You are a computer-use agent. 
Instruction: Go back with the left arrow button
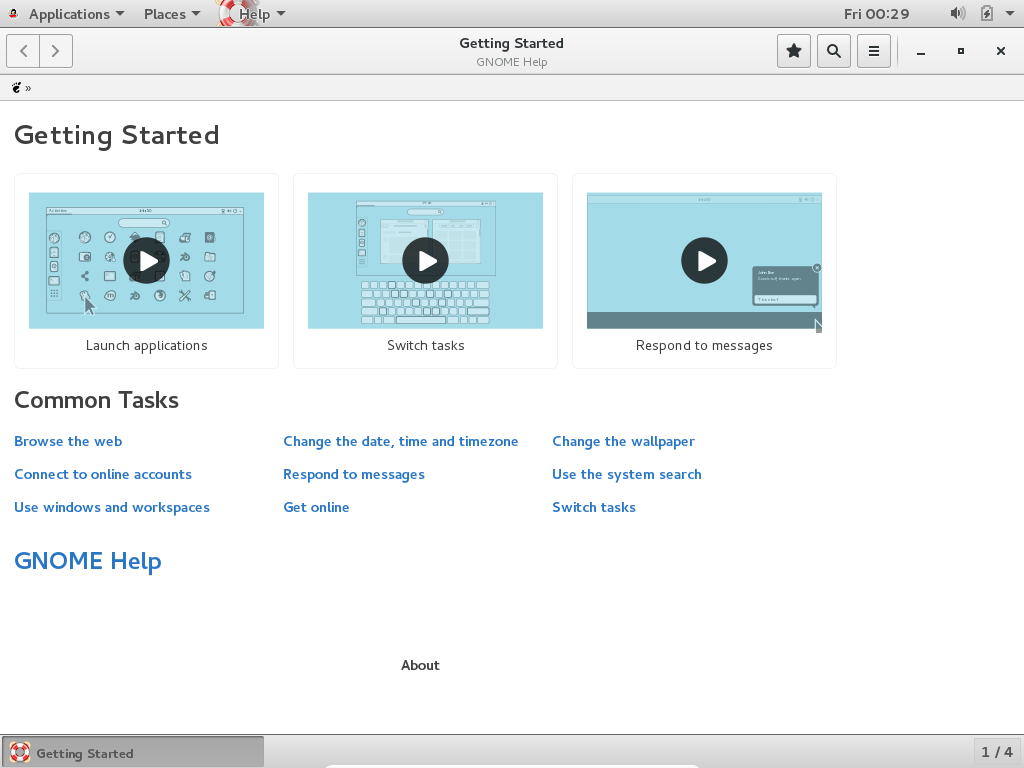click(24, 51)
